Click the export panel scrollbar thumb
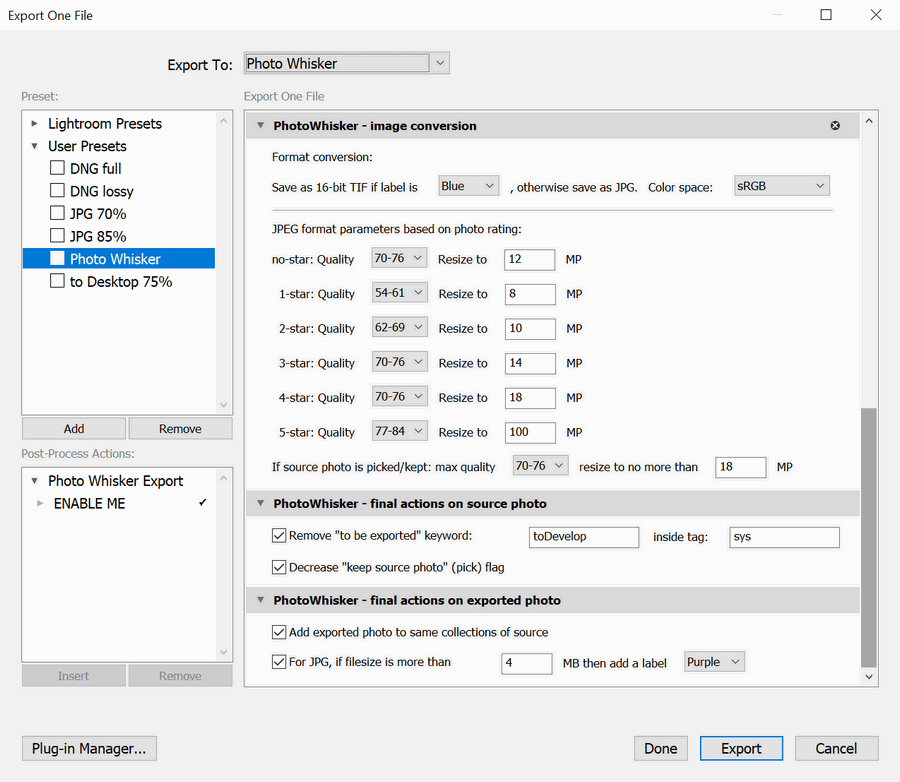Viewport: 900px width, 782px height. (x=869, y=537)
